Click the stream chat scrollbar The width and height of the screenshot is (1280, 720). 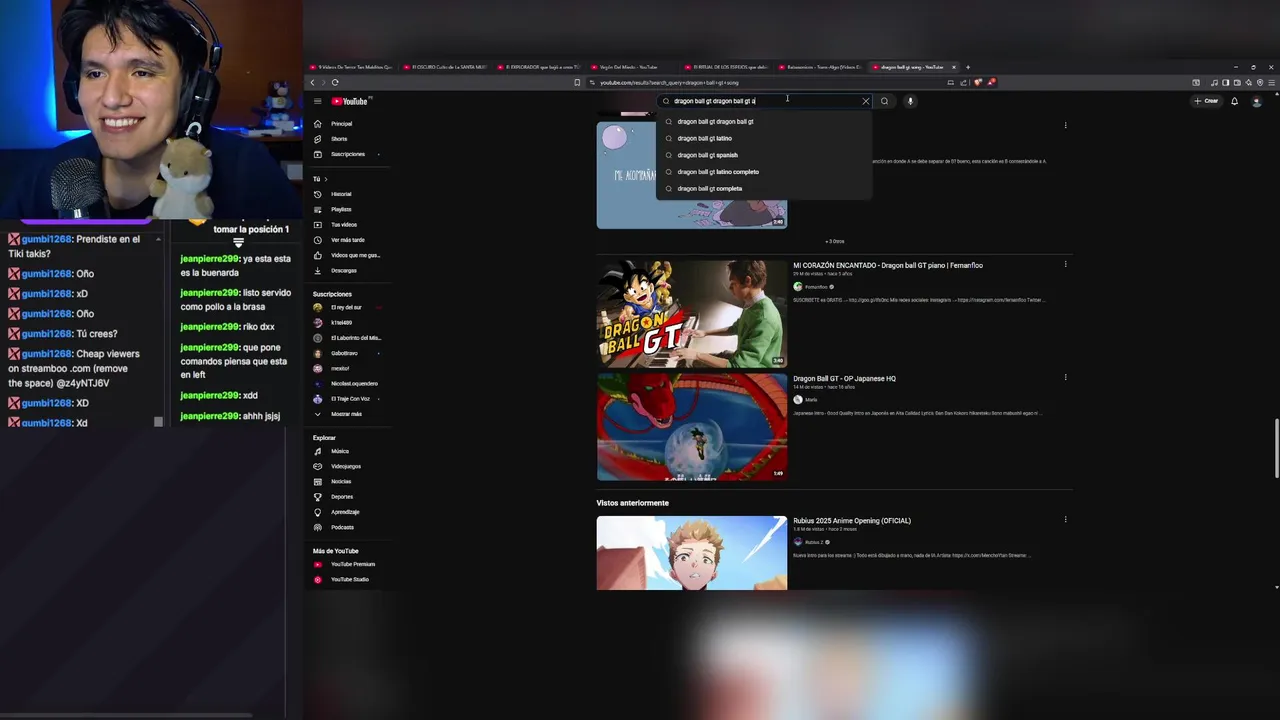[158, 422]
